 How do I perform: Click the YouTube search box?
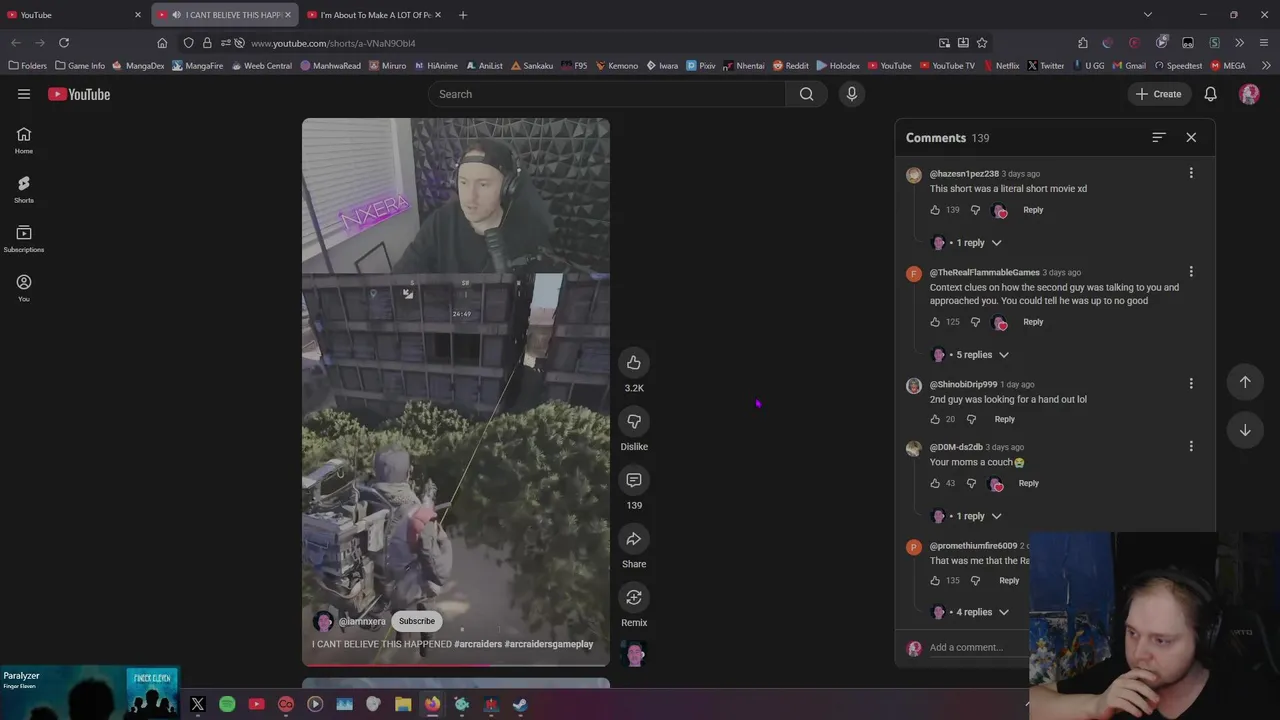tap(607, 94)
